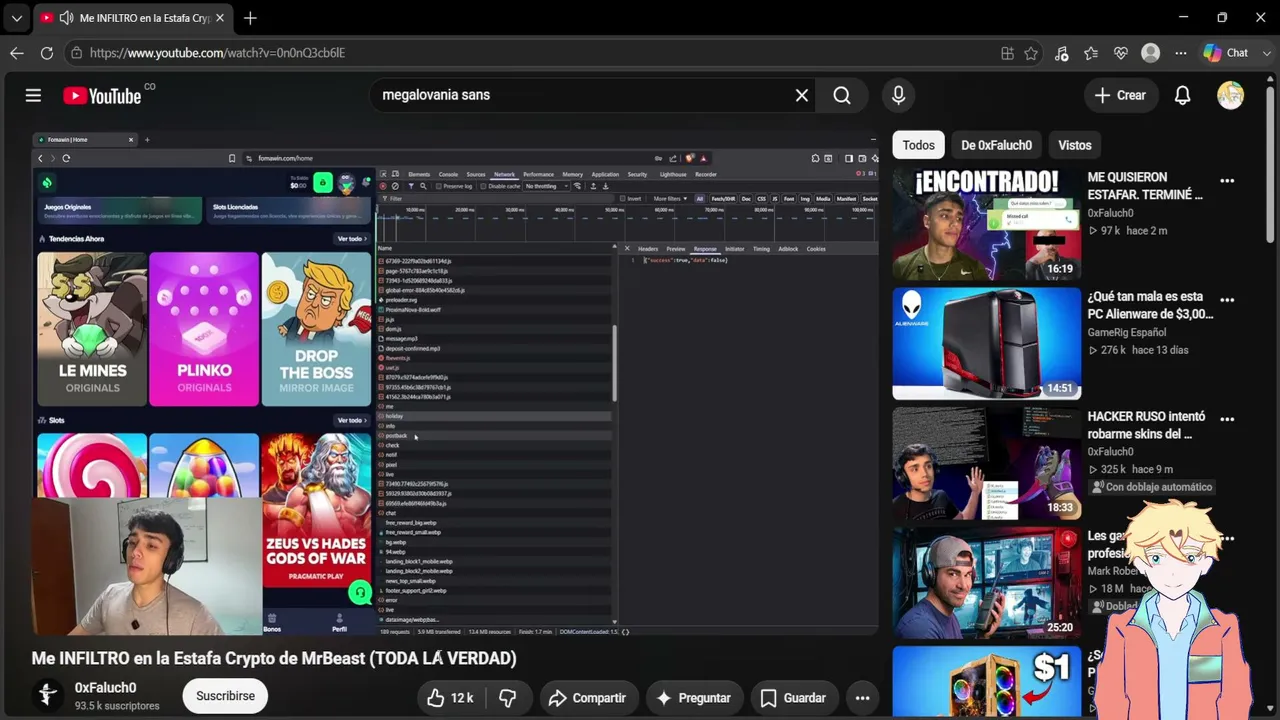Select the Todos filter chip
The image size is (1280, 720).
coord(918,145)
